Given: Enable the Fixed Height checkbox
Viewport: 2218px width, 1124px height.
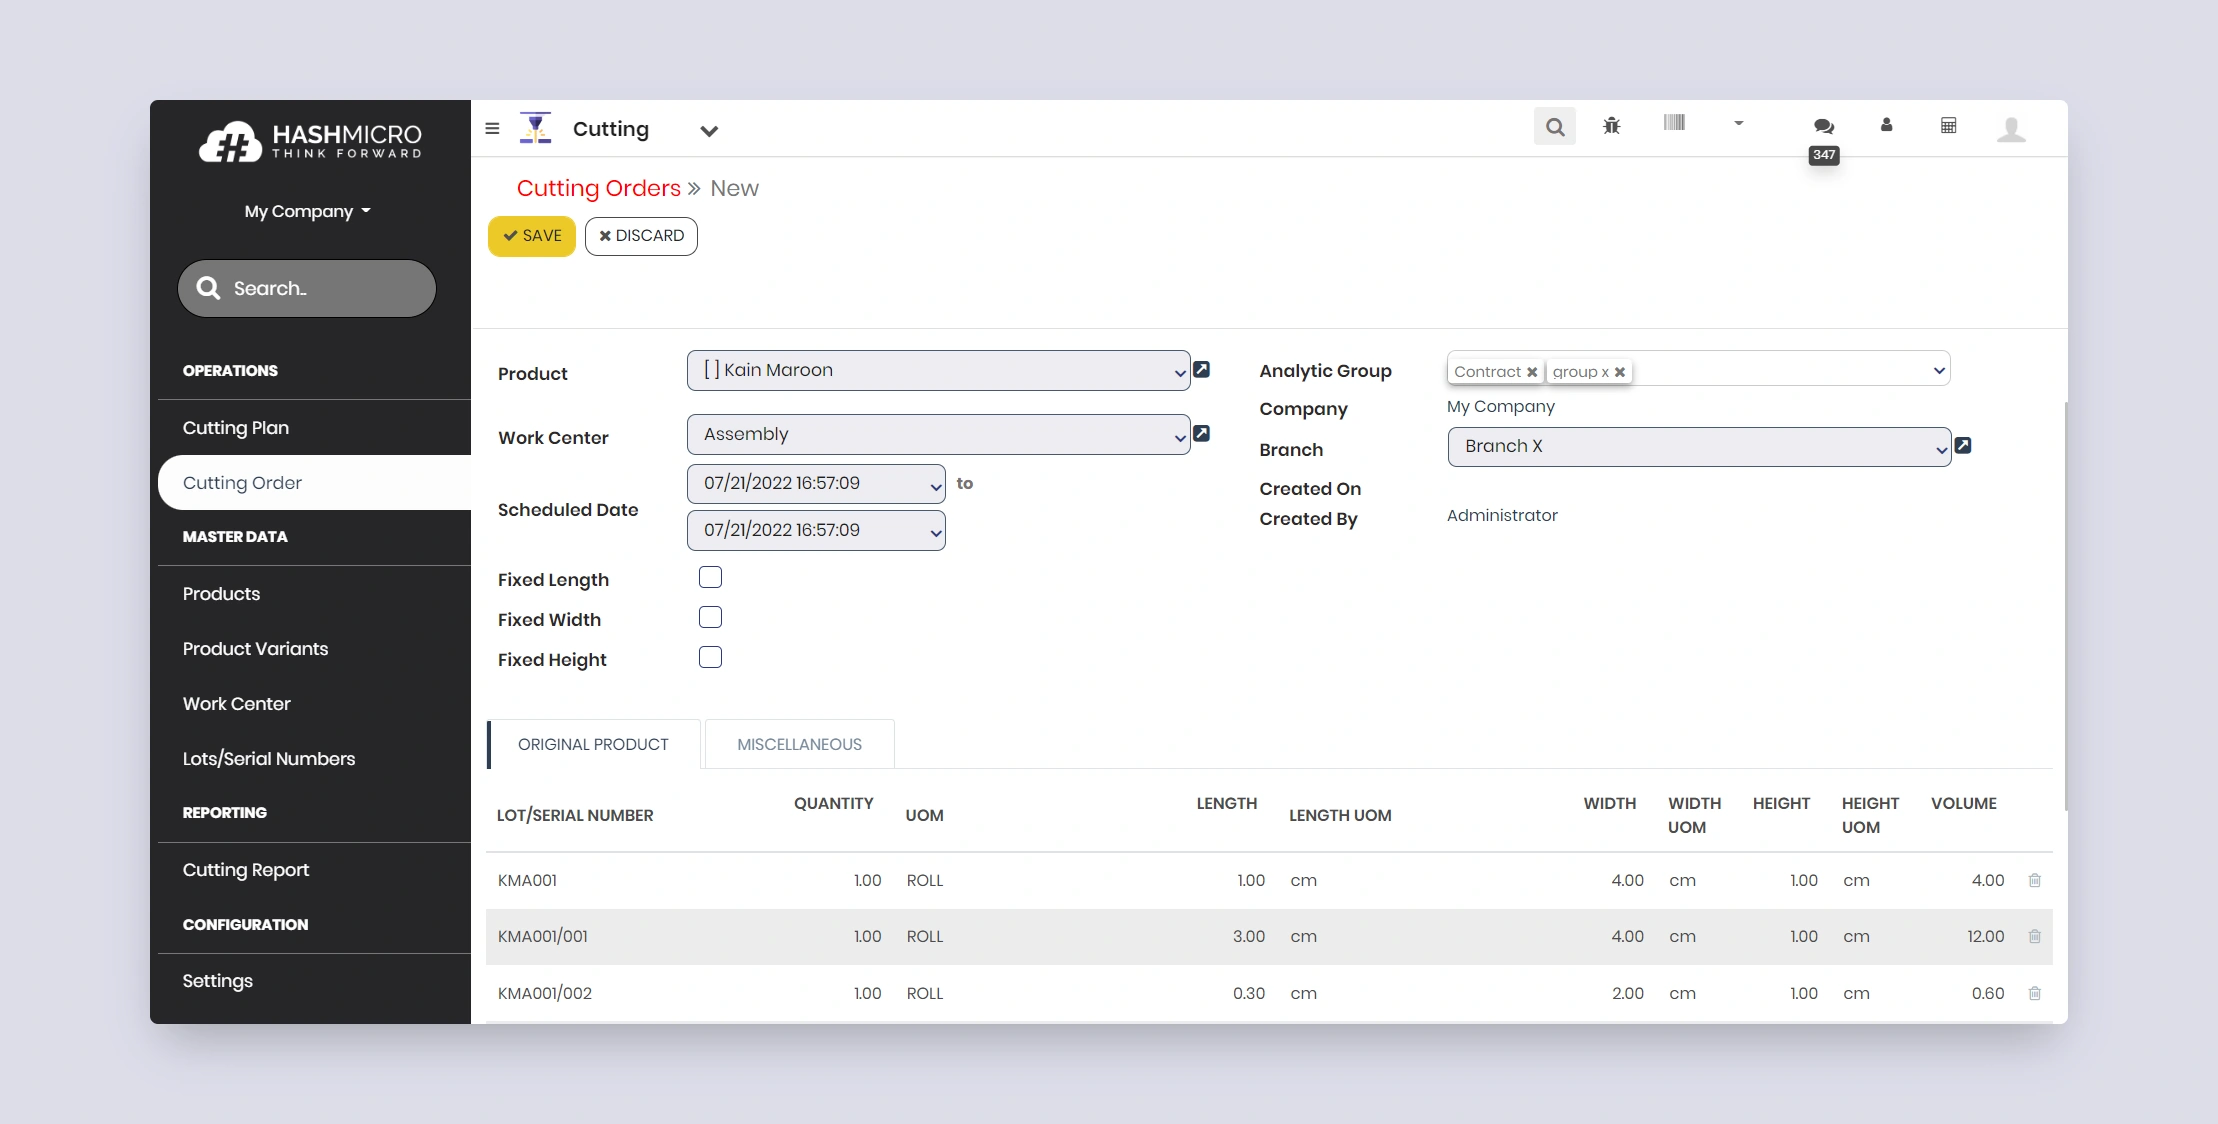Looking at the screenshot, I should (x=710, y=658).
